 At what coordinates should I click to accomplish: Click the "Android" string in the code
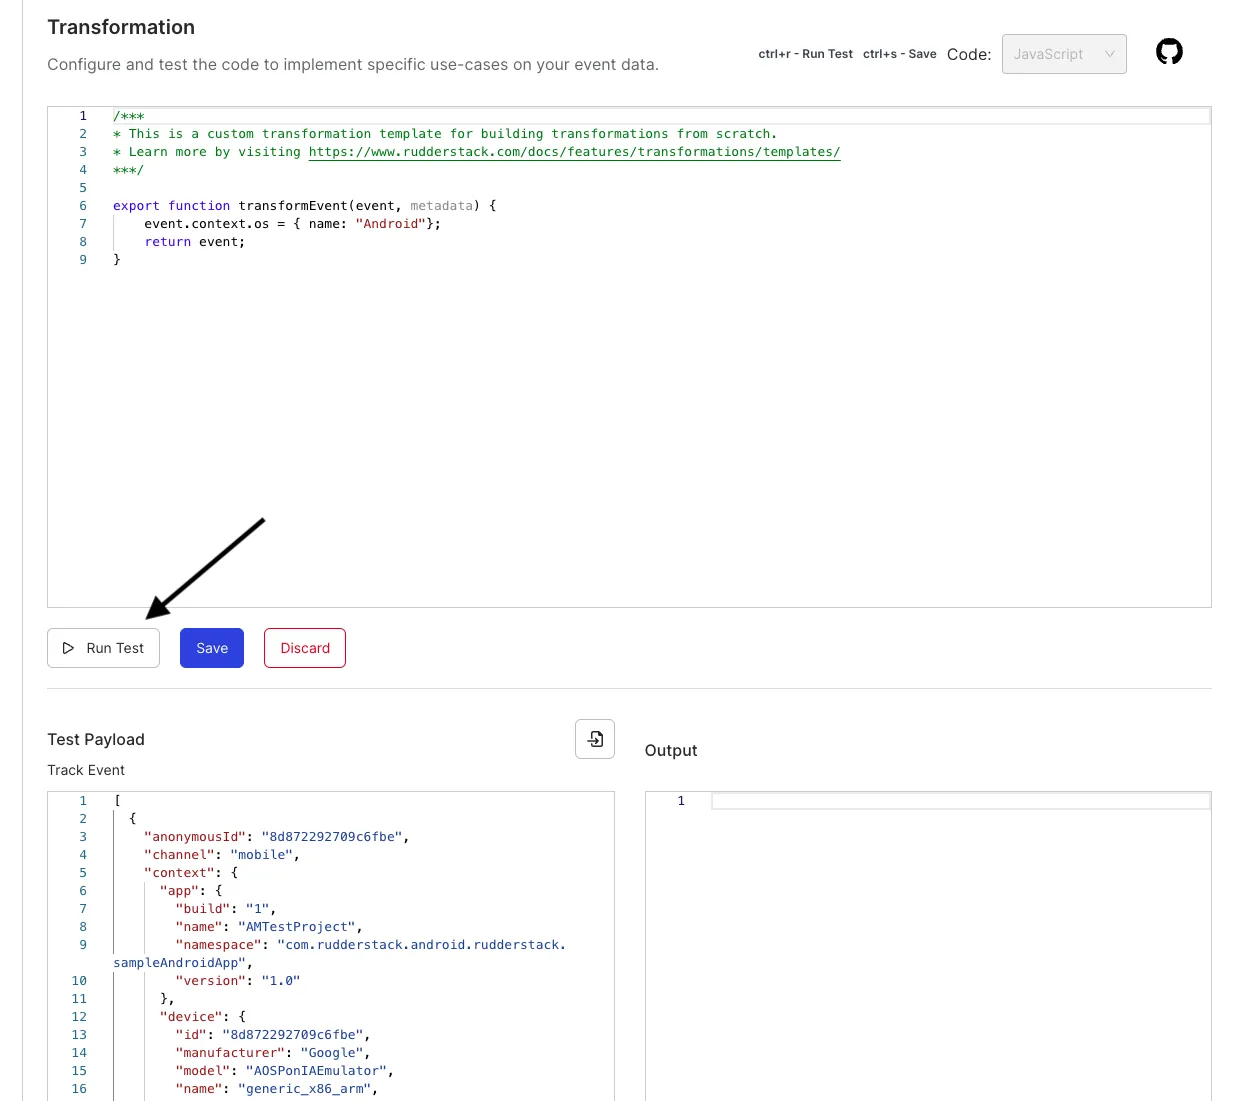[x=391, y=224]
